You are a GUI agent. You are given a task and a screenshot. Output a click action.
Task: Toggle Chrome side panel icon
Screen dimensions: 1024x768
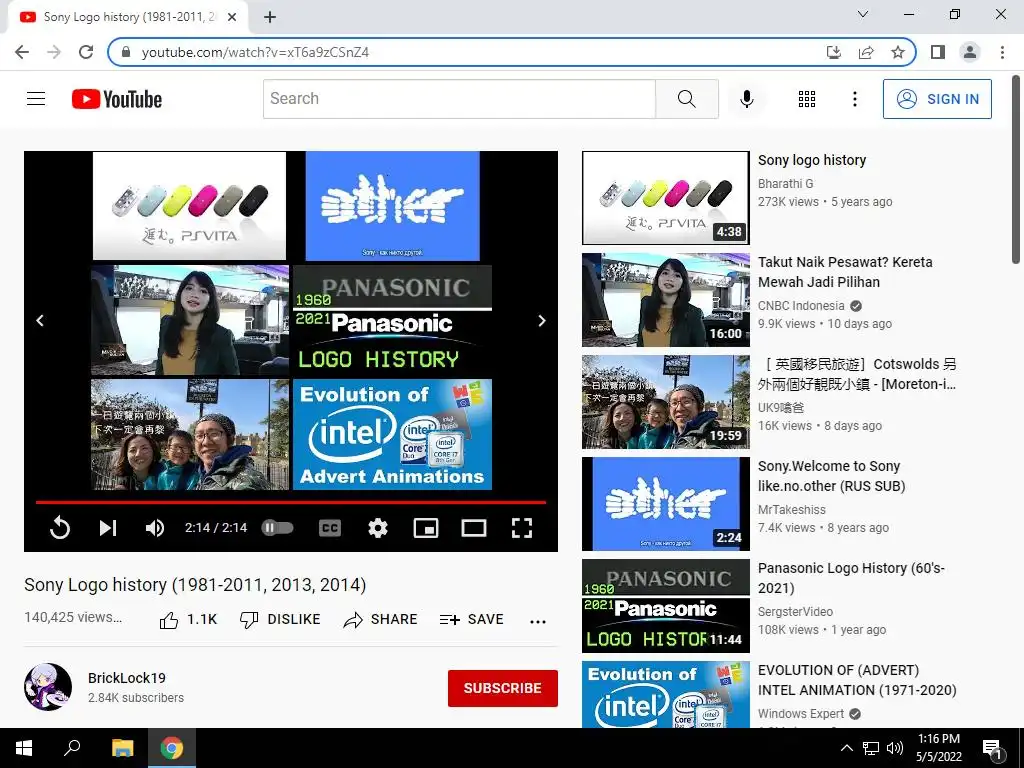coord(938,52)
